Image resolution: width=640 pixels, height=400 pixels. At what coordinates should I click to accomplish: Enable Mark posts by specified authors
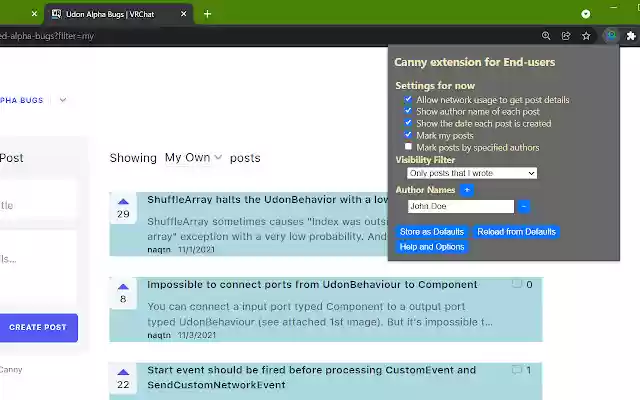click(408, 146)
